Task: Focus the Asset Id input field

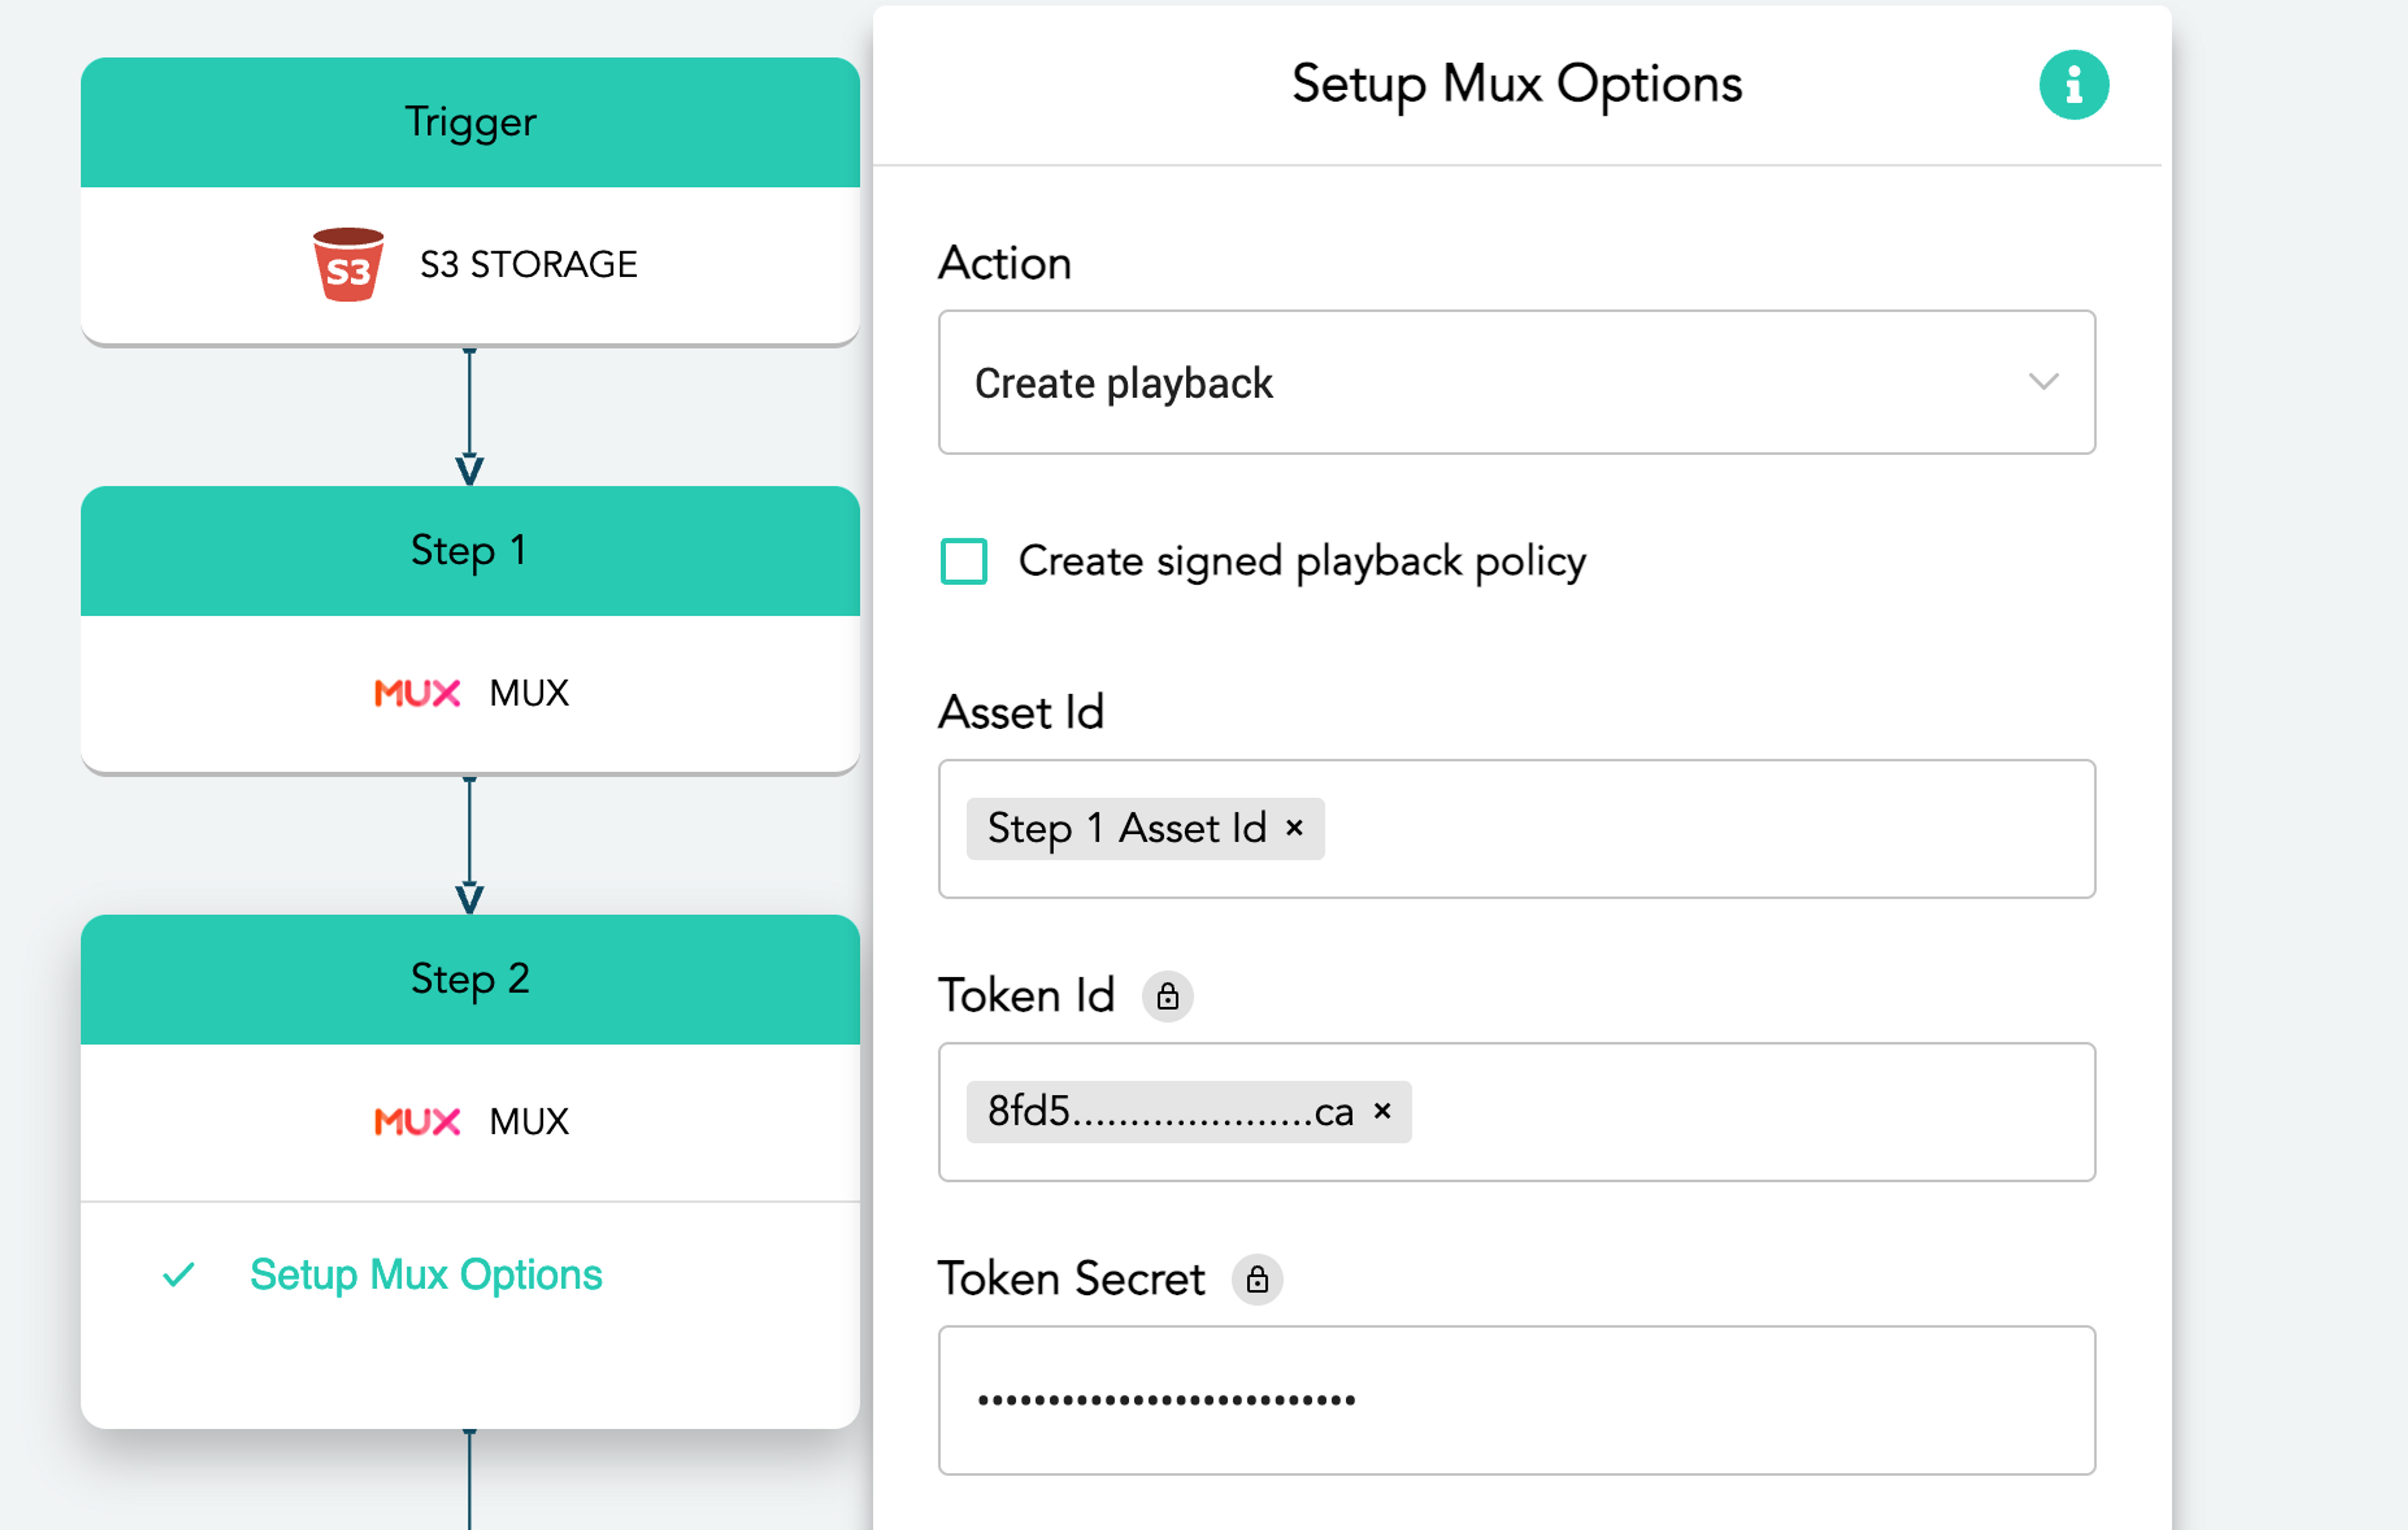Action: click(x=1516, y=828)
